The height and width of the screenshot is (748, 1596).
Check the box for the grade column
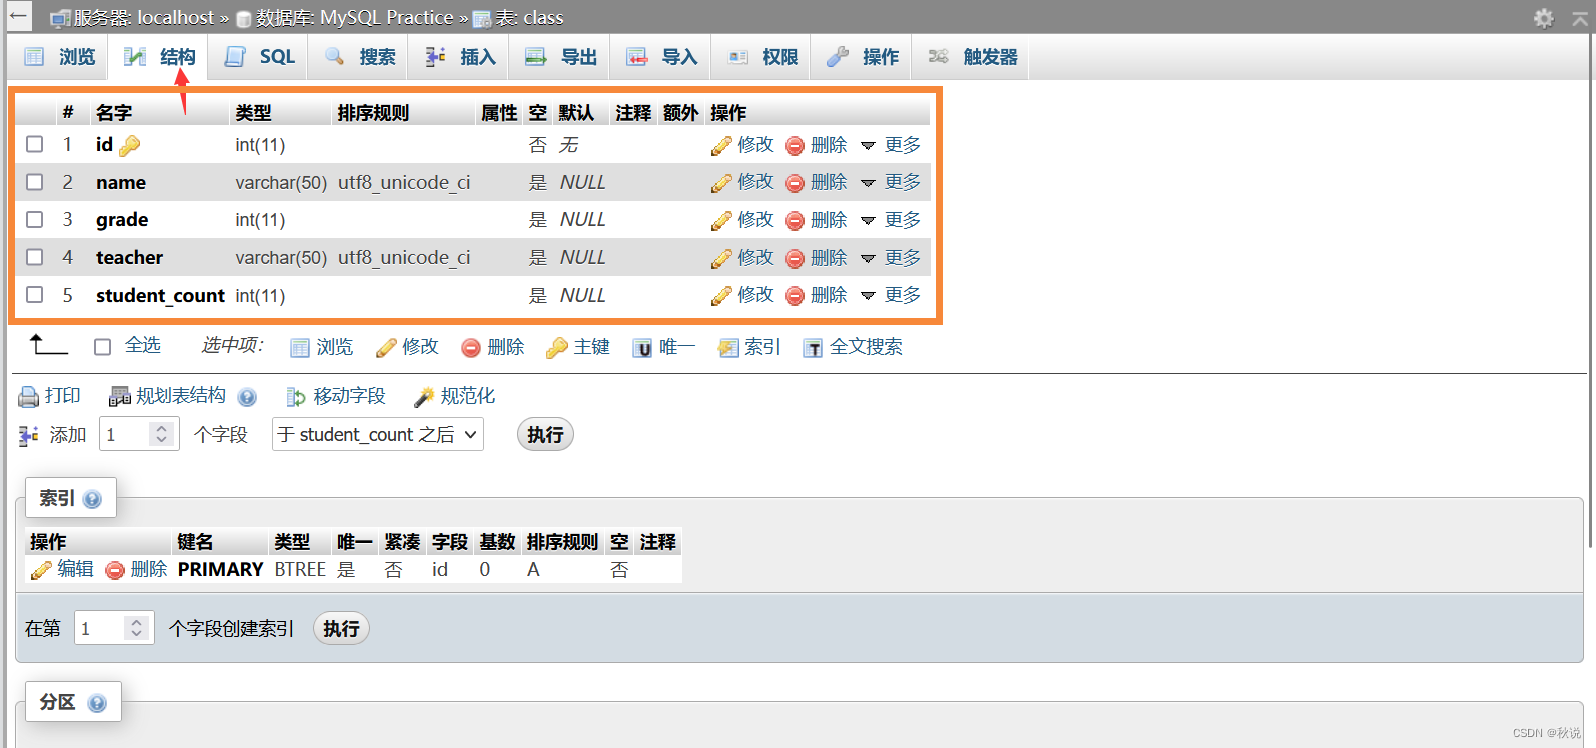click(35, 219)
